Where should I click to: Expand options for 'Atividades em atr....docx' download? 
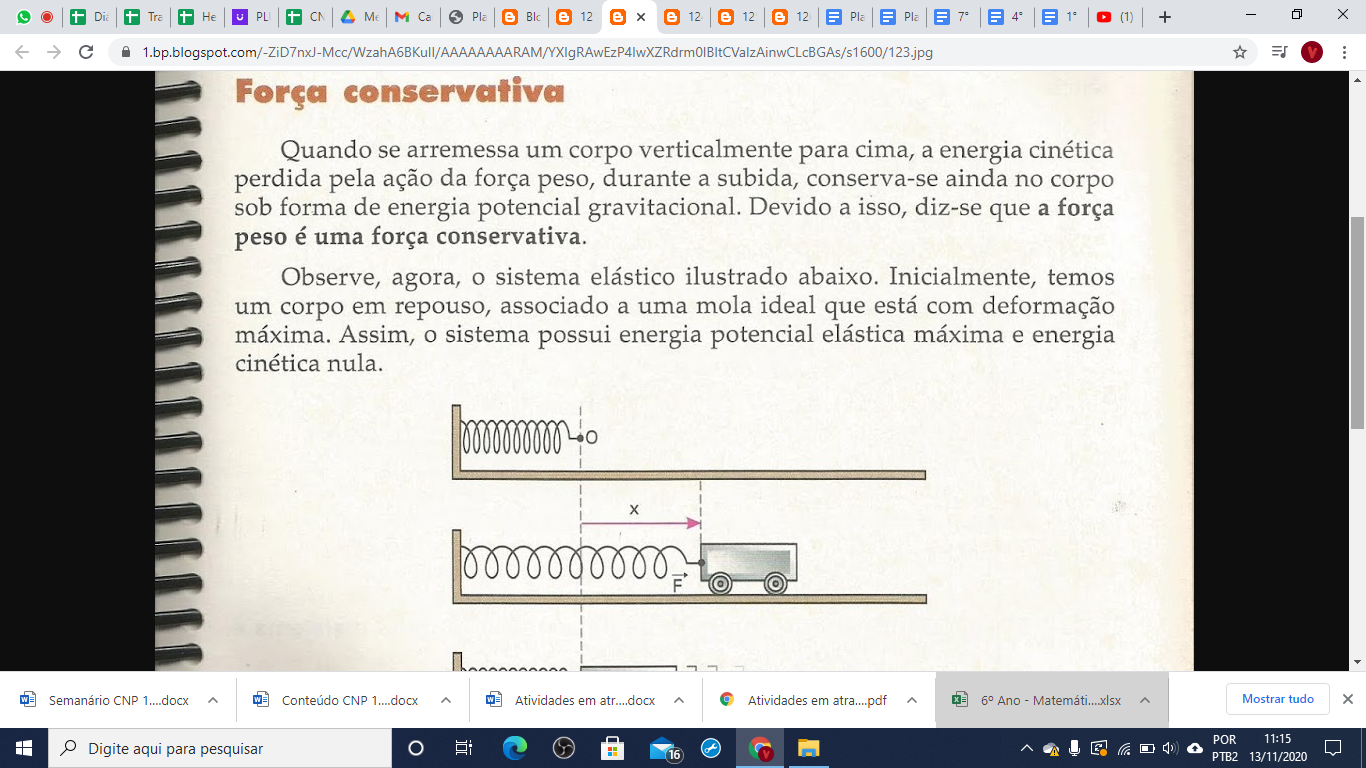(679, 700)
